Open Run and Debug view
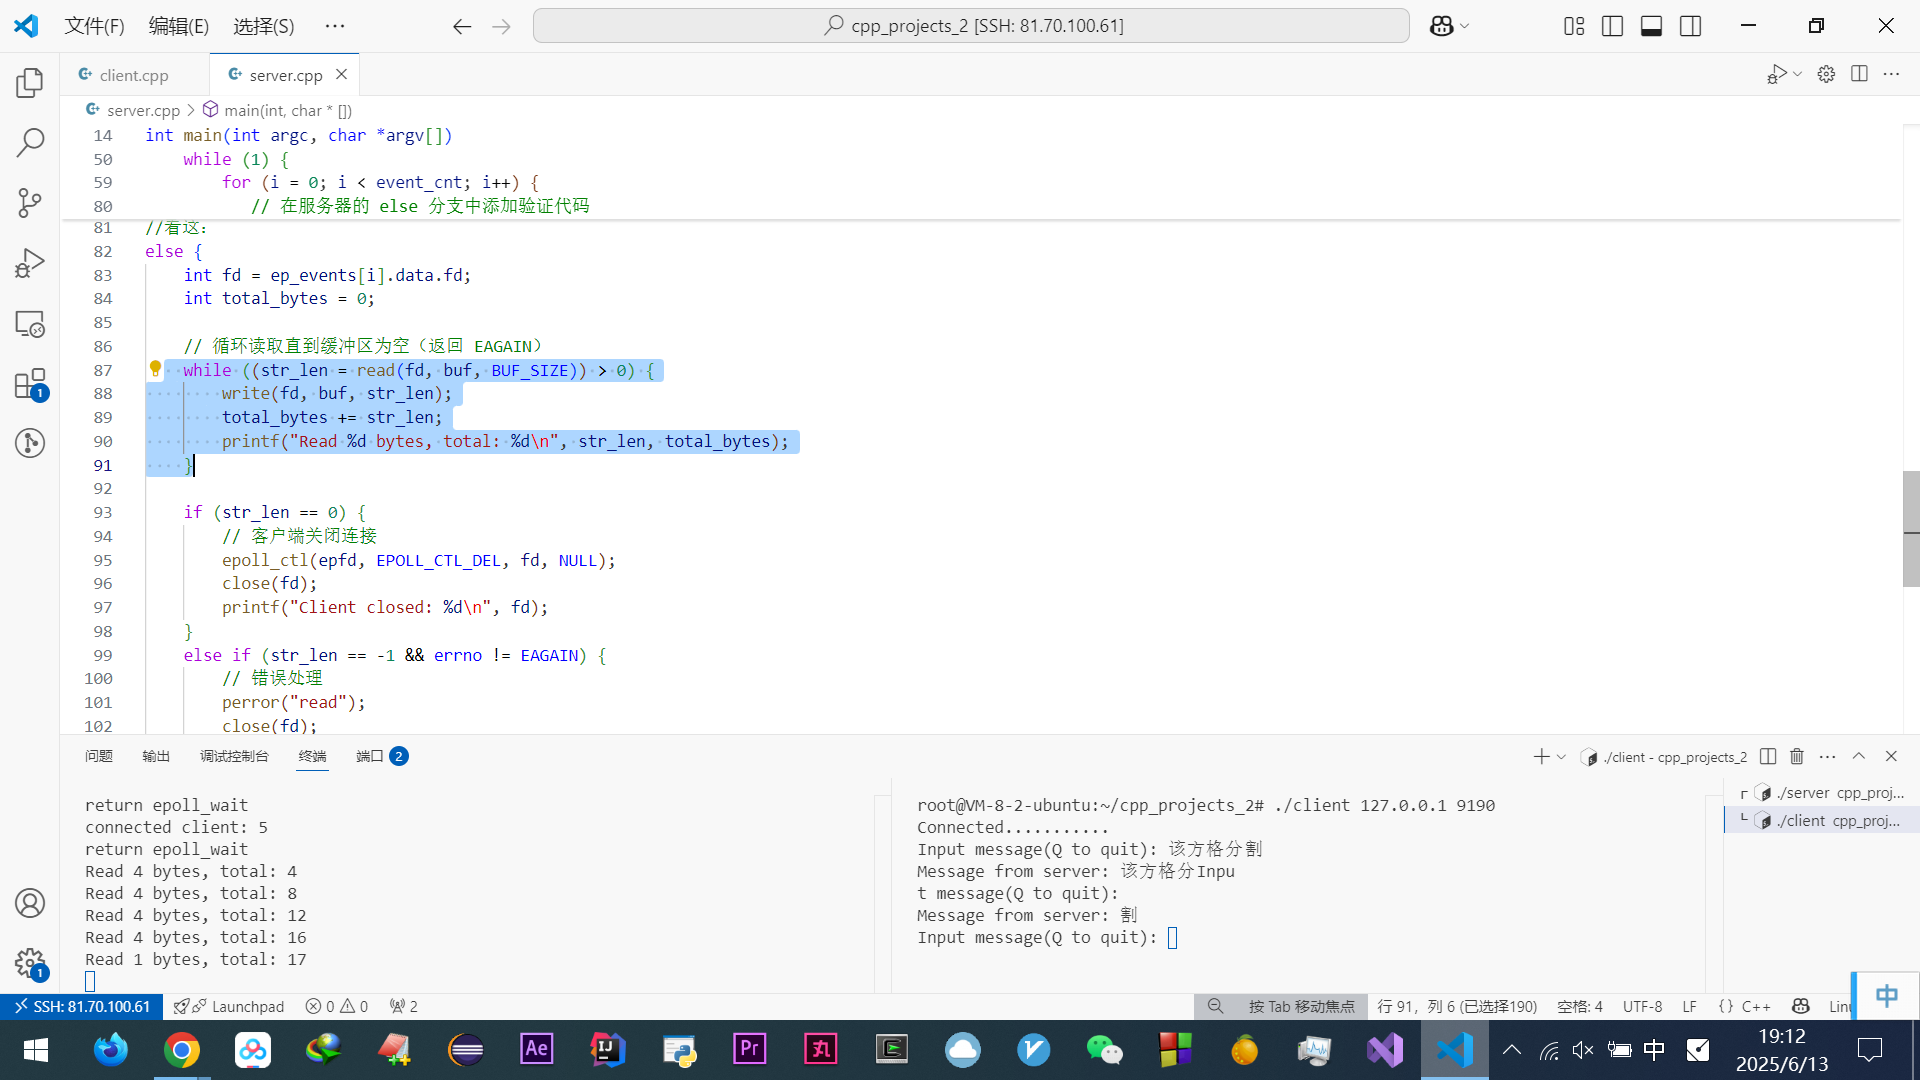Viewport: 1920px width, 1080px height. coord(30,263)
